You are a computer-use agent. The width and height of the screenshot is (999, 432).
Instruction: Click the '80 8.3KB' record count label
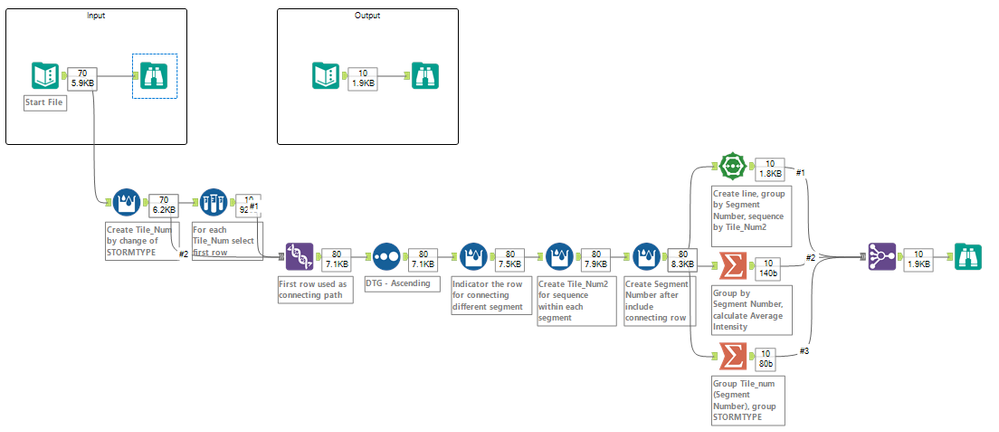click(x=684, y=259)
